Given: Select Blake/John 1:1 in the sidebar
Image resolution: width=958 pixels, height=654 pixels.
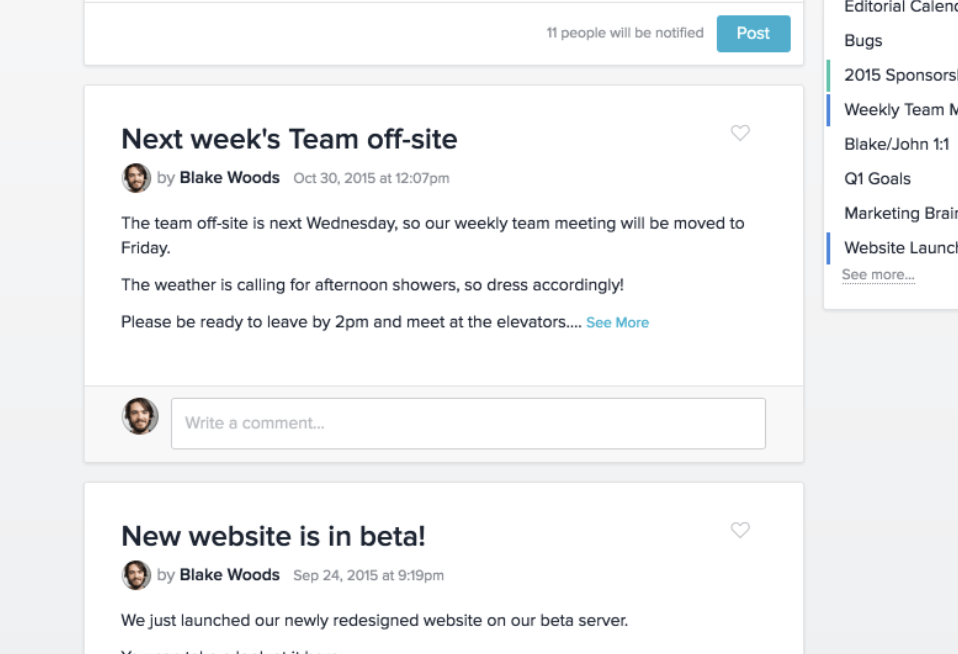Looking at the screenshot, I should point(896,144).
